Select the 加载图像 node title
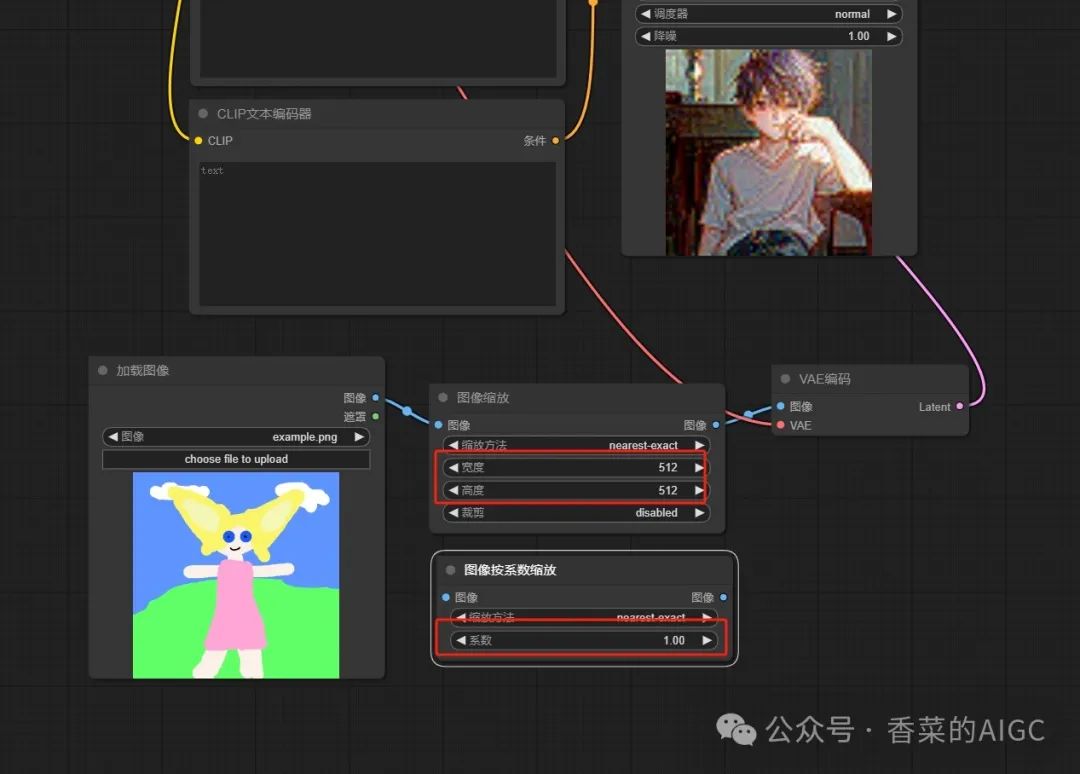 (x=143, y=370)
